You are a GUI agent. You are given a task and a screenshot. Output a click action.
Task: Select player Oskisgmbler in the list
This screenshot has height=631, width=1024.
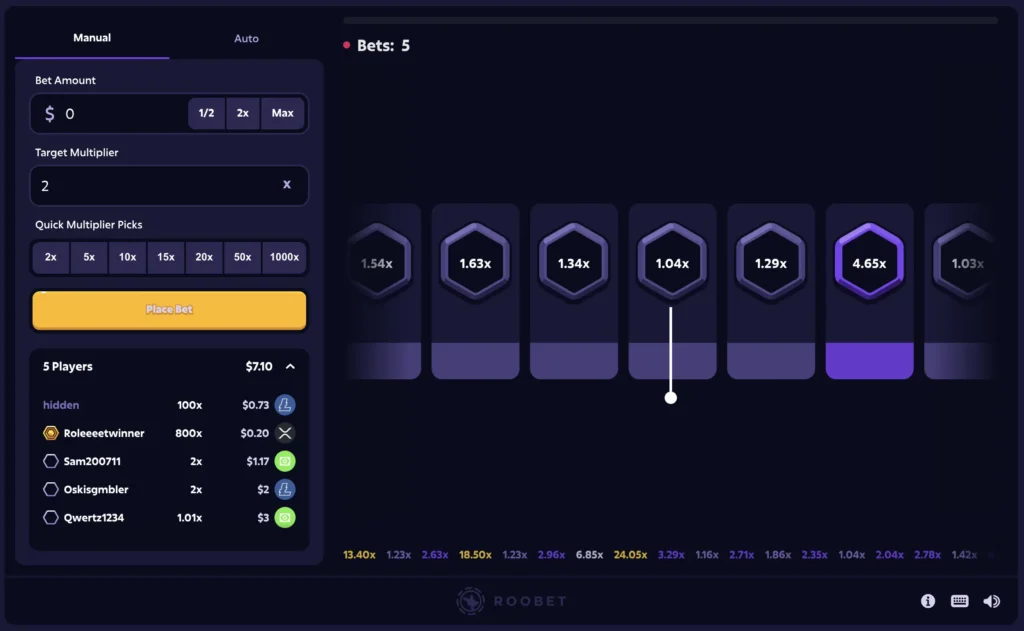(96, 489)
